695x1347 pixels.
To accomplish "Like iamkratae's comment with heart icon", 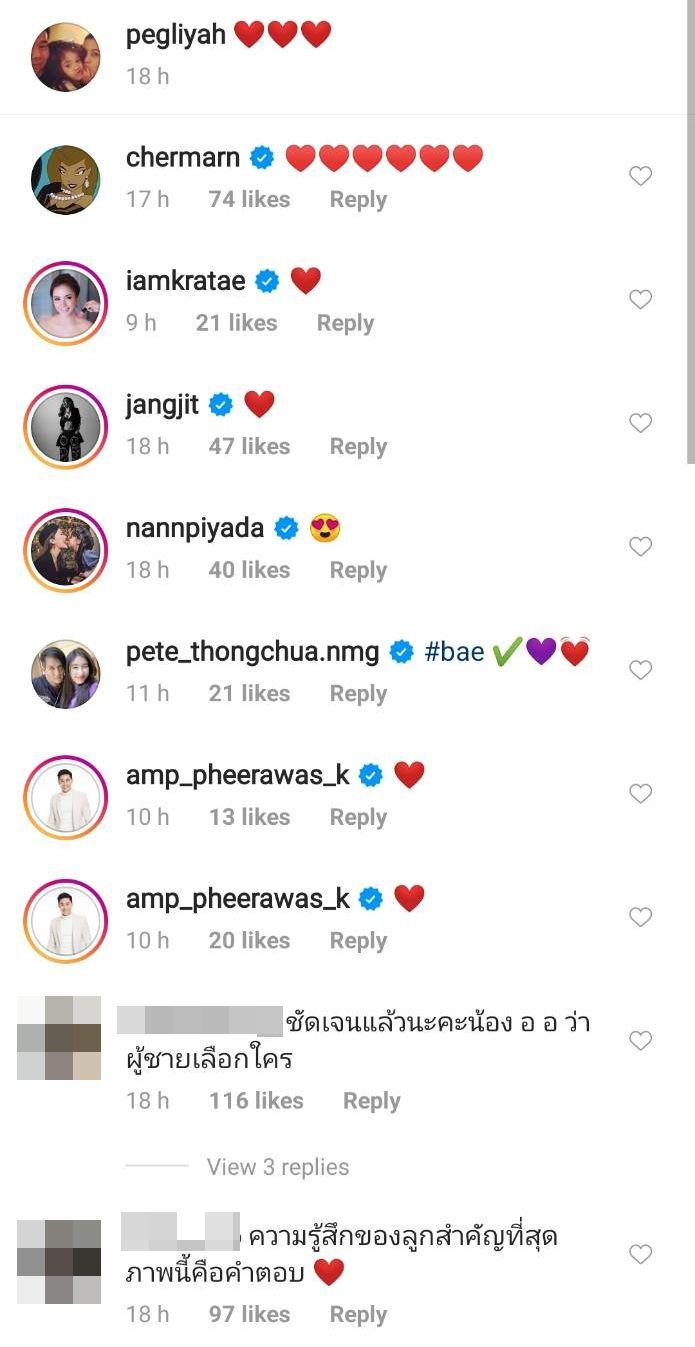I will [640, 300].
